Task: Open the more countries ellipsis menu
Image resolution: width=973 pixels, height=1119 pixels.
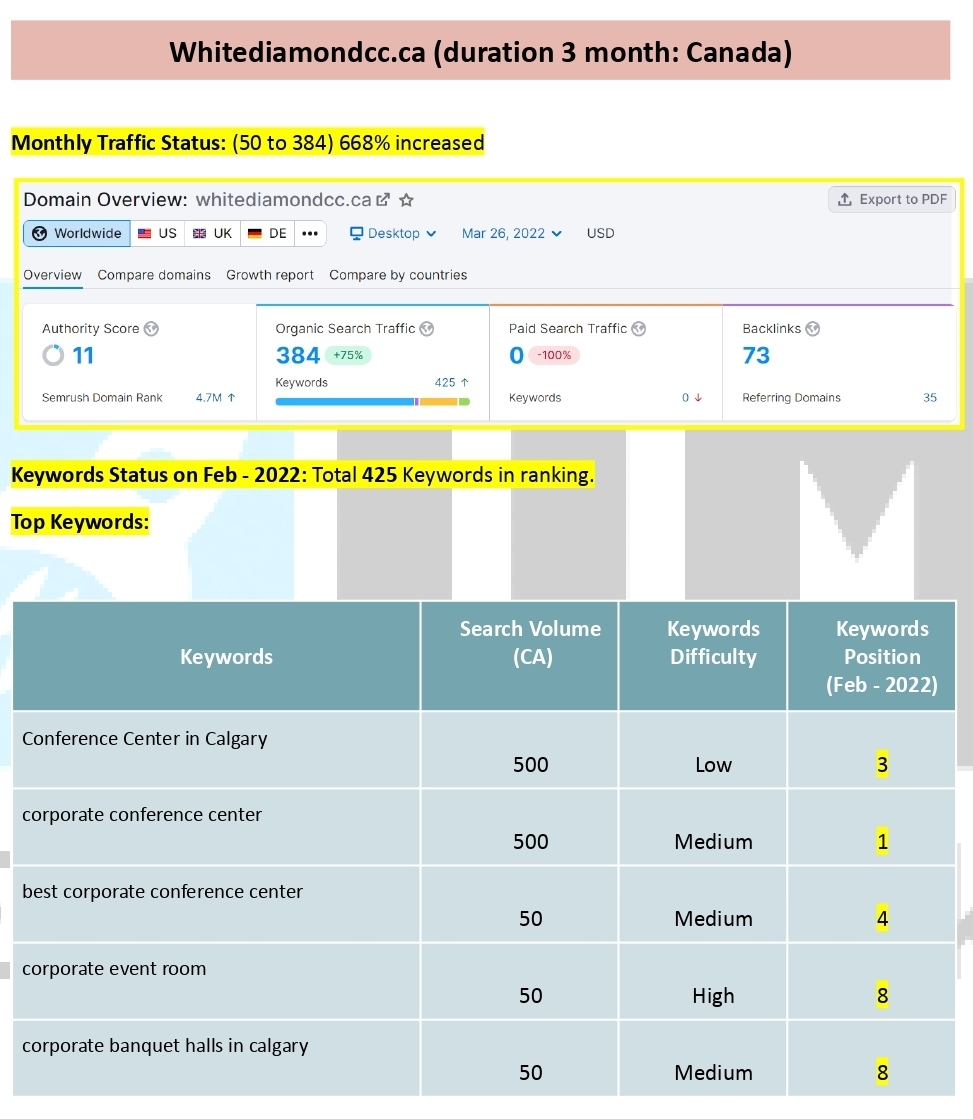Action: click(x=310, y=233)
